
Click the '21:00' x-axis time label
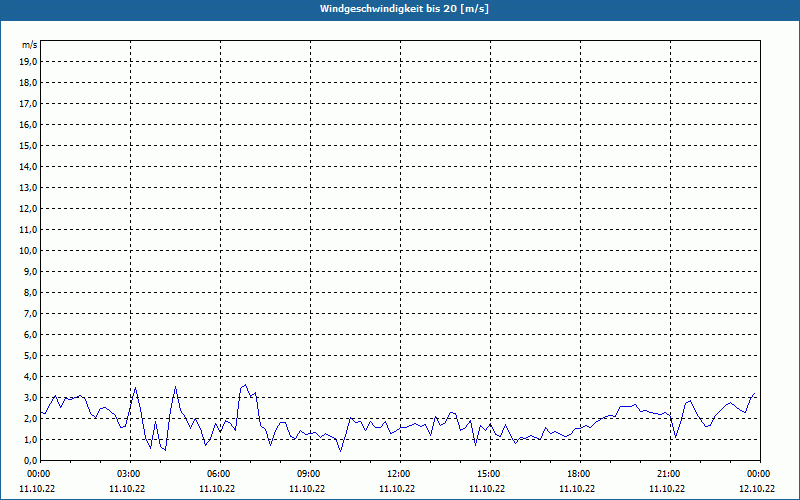coord(670,474)
